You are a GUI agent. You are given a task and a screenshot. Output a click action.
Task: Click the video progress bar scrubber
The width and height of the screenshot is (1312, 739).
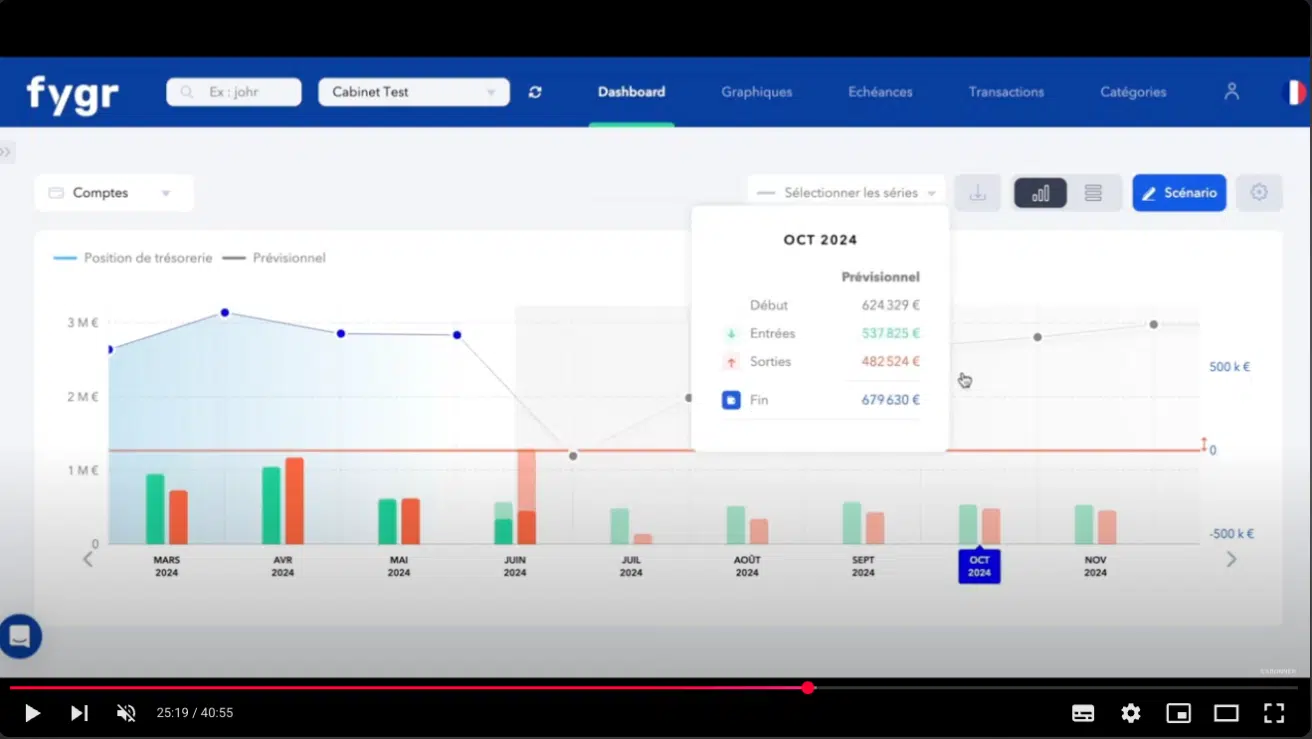coord(808,688)
